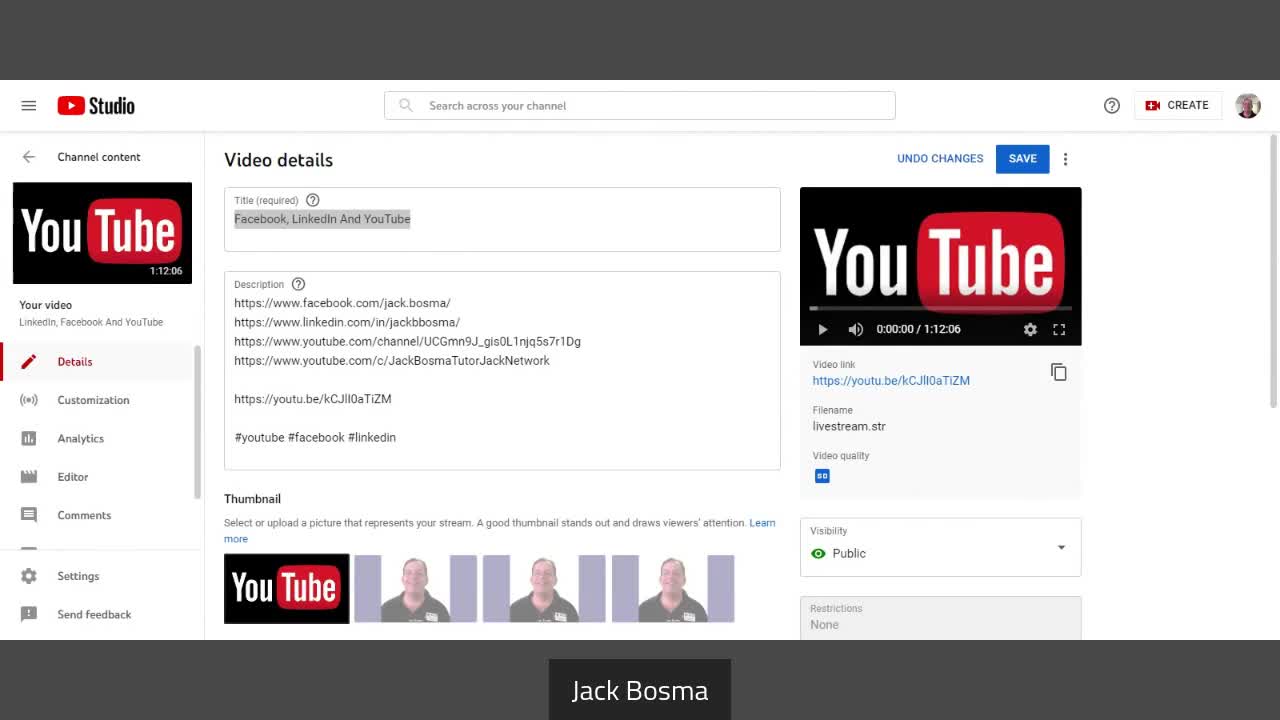
Task: Select the fourth thumbnail option
Action: pos(673,589)
